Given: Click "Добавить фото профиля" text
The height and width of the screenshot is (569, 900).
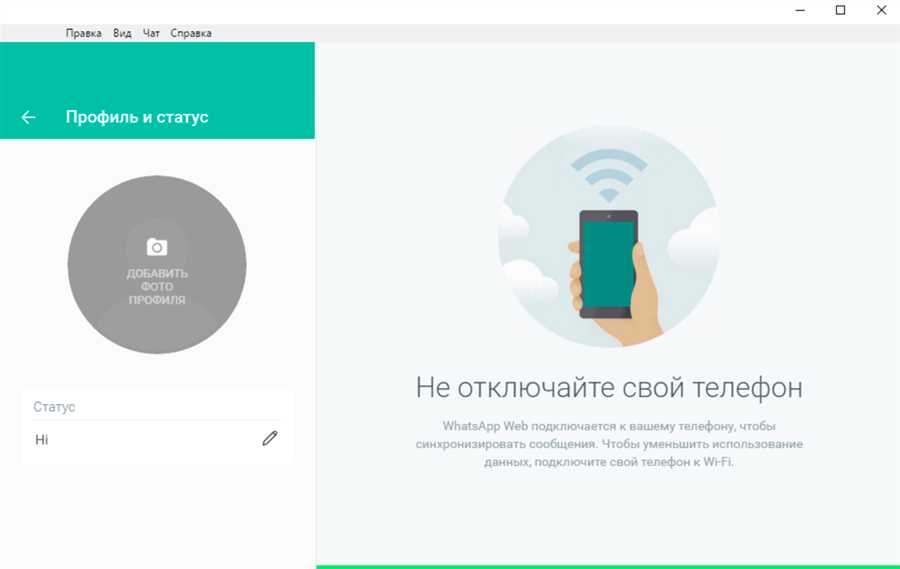Looking at the screenshot, I should coord(157,286).
